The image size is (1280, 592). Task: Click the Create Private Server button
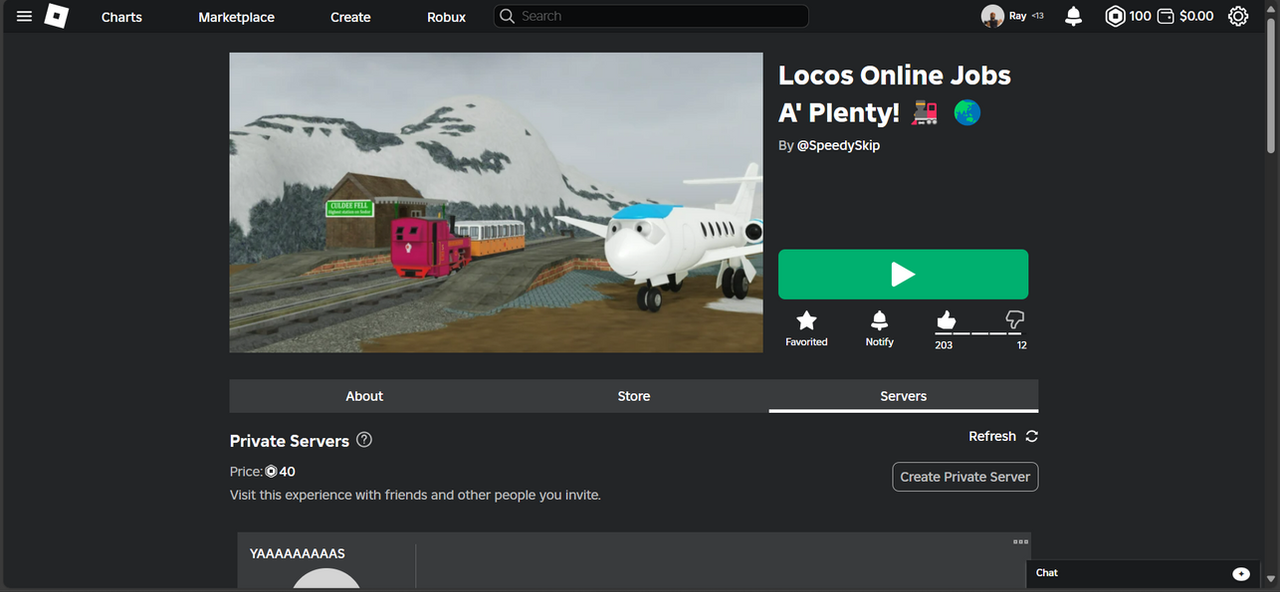point(965,477)
